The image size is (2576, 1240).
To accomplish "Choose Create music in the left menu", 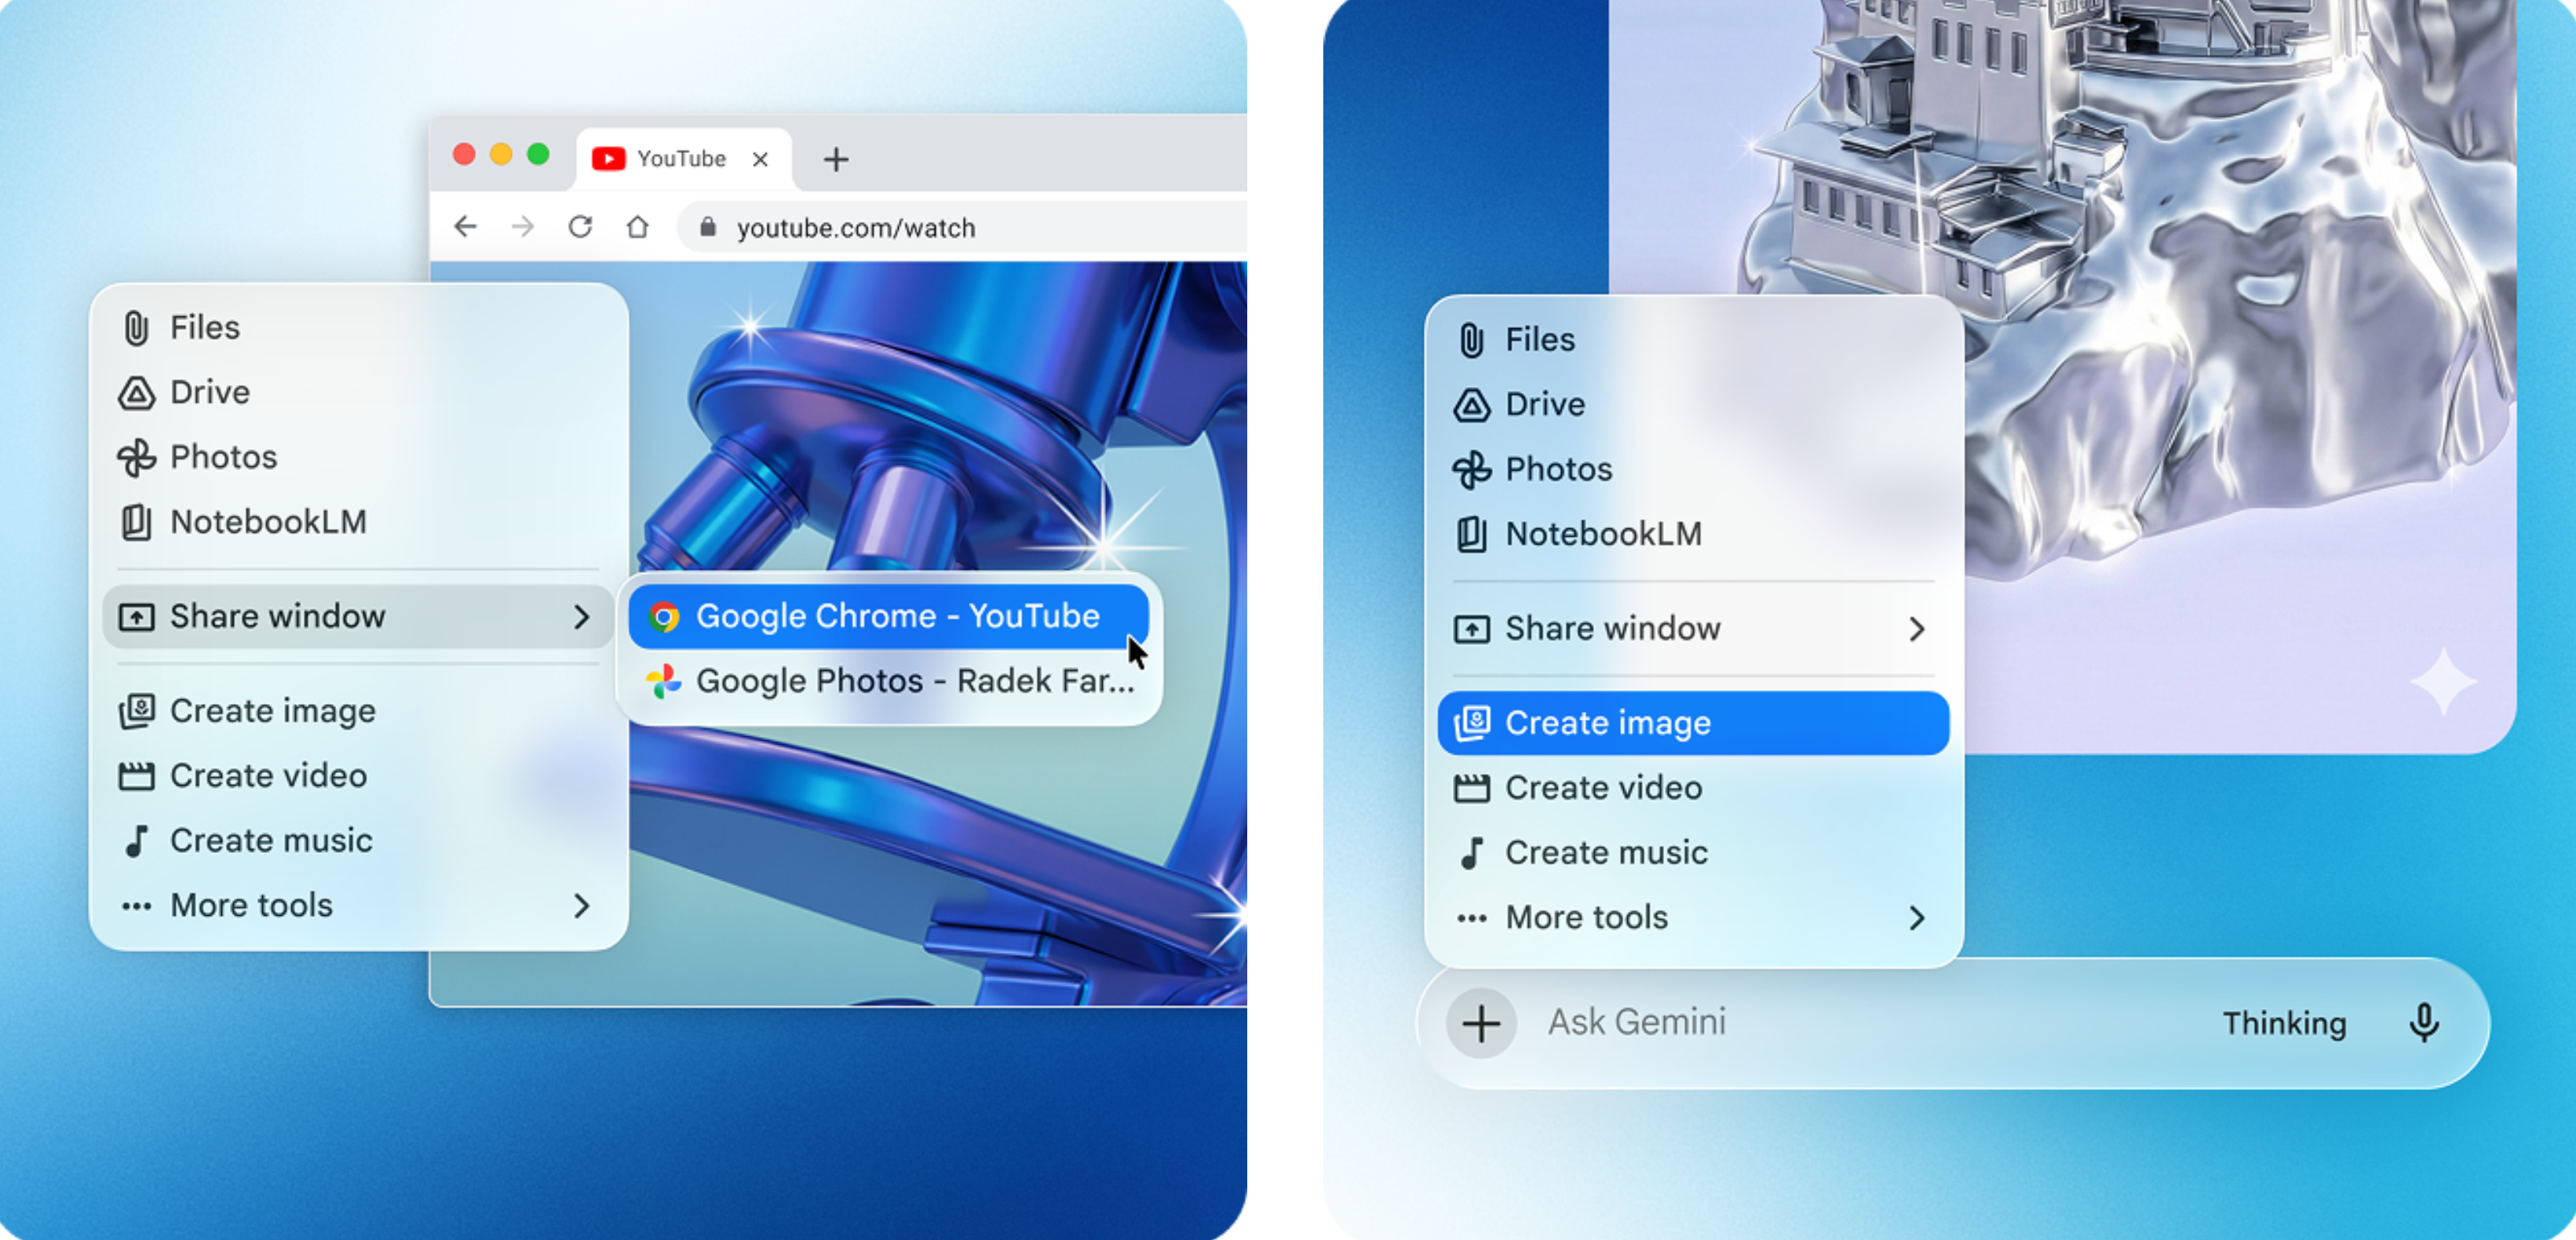I will click(270, 840).
